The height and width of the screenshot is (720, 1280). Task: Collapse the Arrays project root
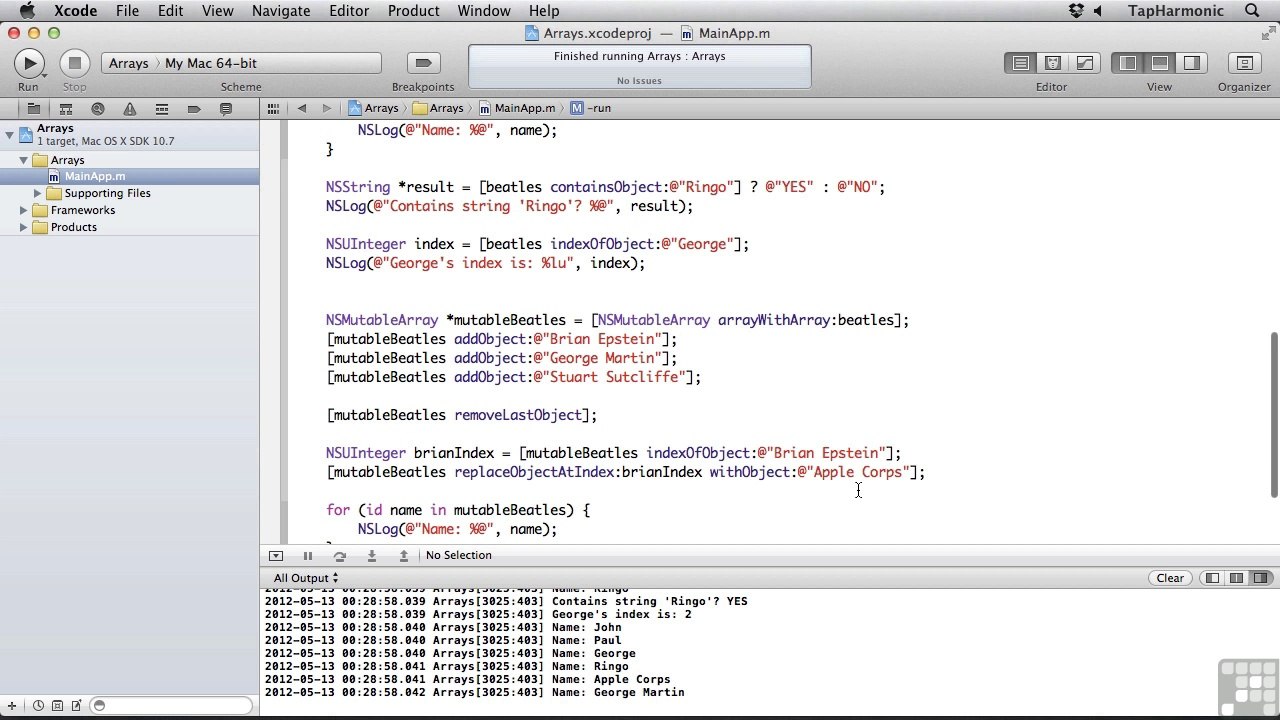click(x=9, y=134)
